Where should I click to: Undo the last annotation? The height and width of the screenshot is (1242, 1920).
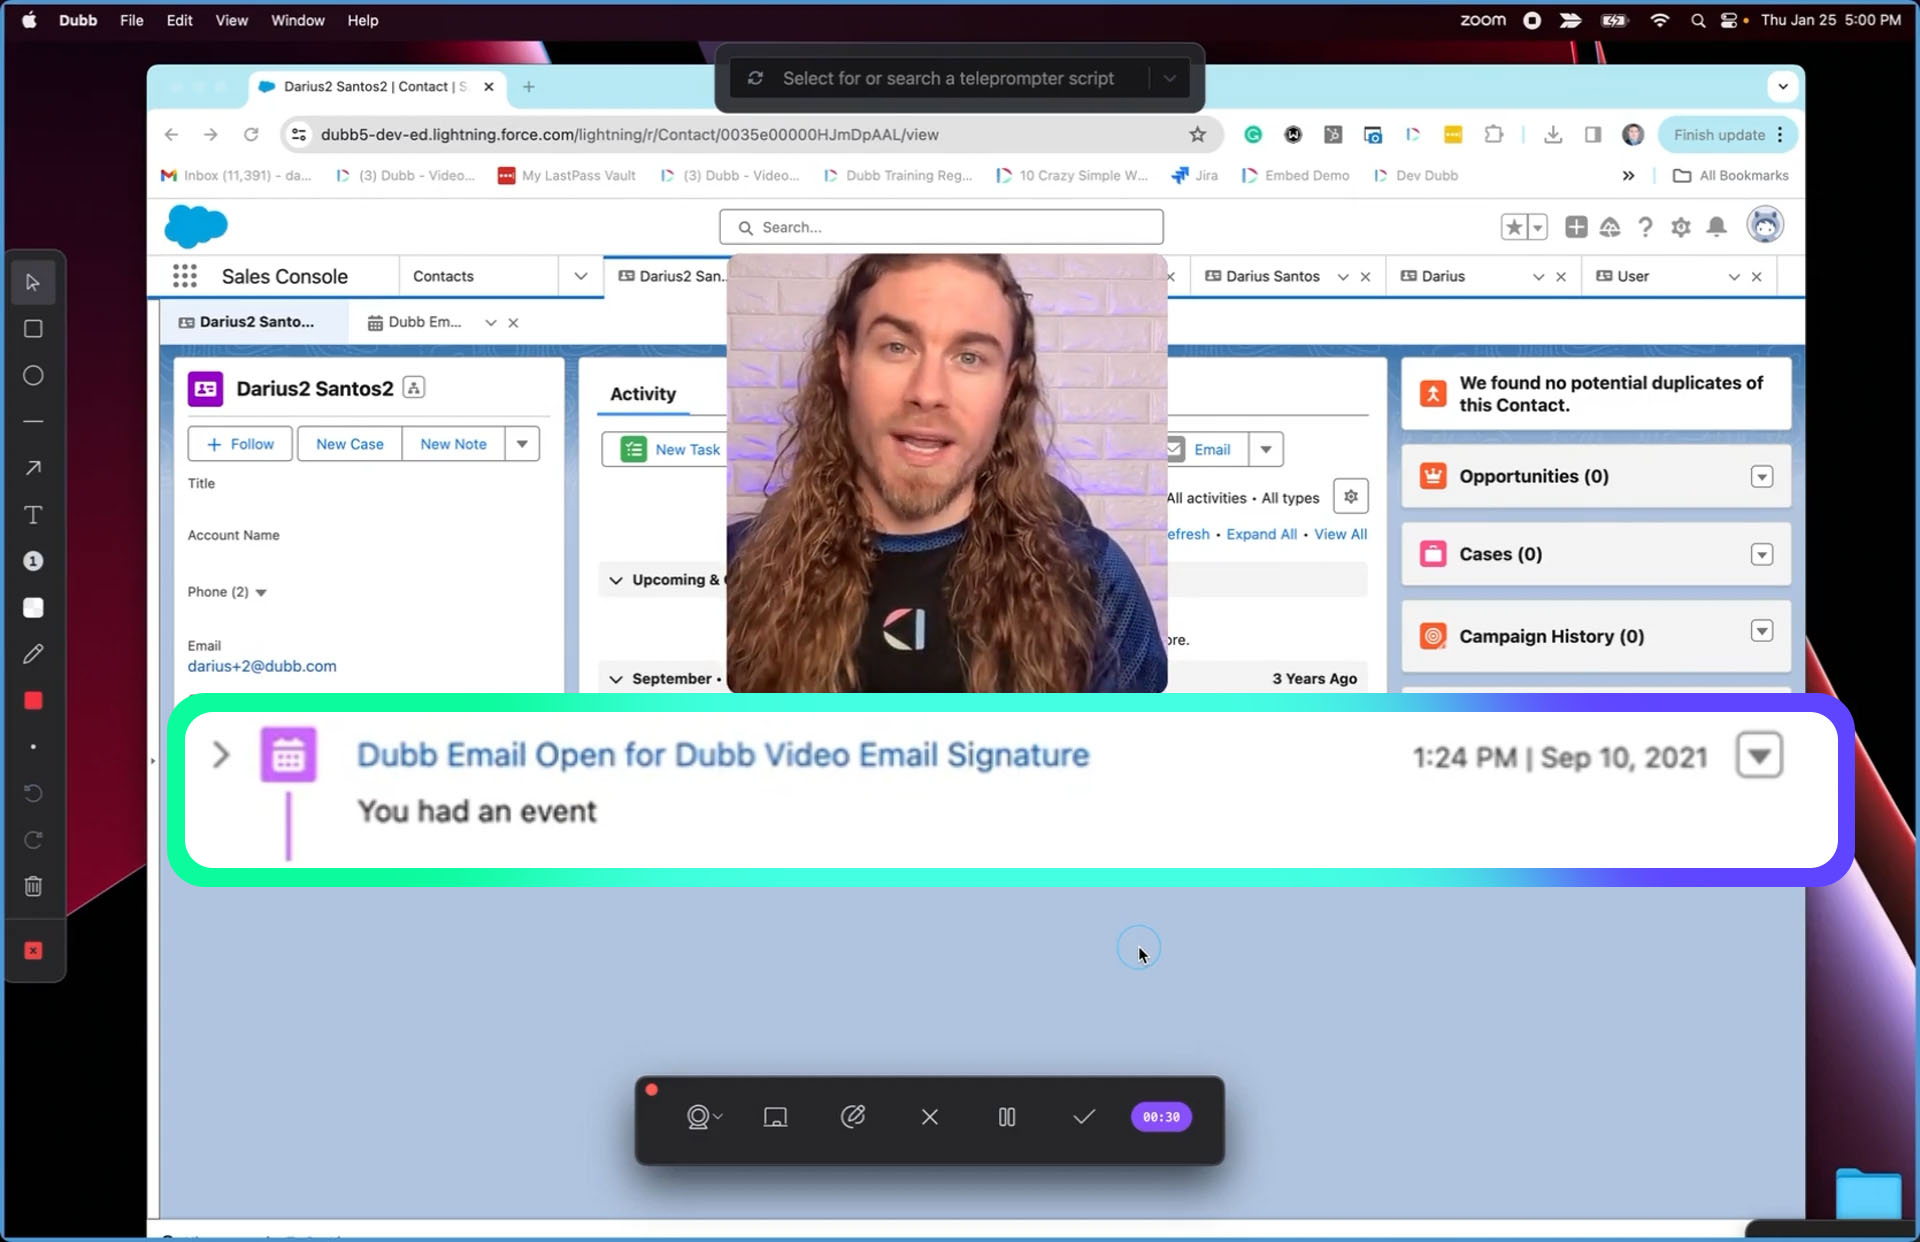tap(33, 793)
